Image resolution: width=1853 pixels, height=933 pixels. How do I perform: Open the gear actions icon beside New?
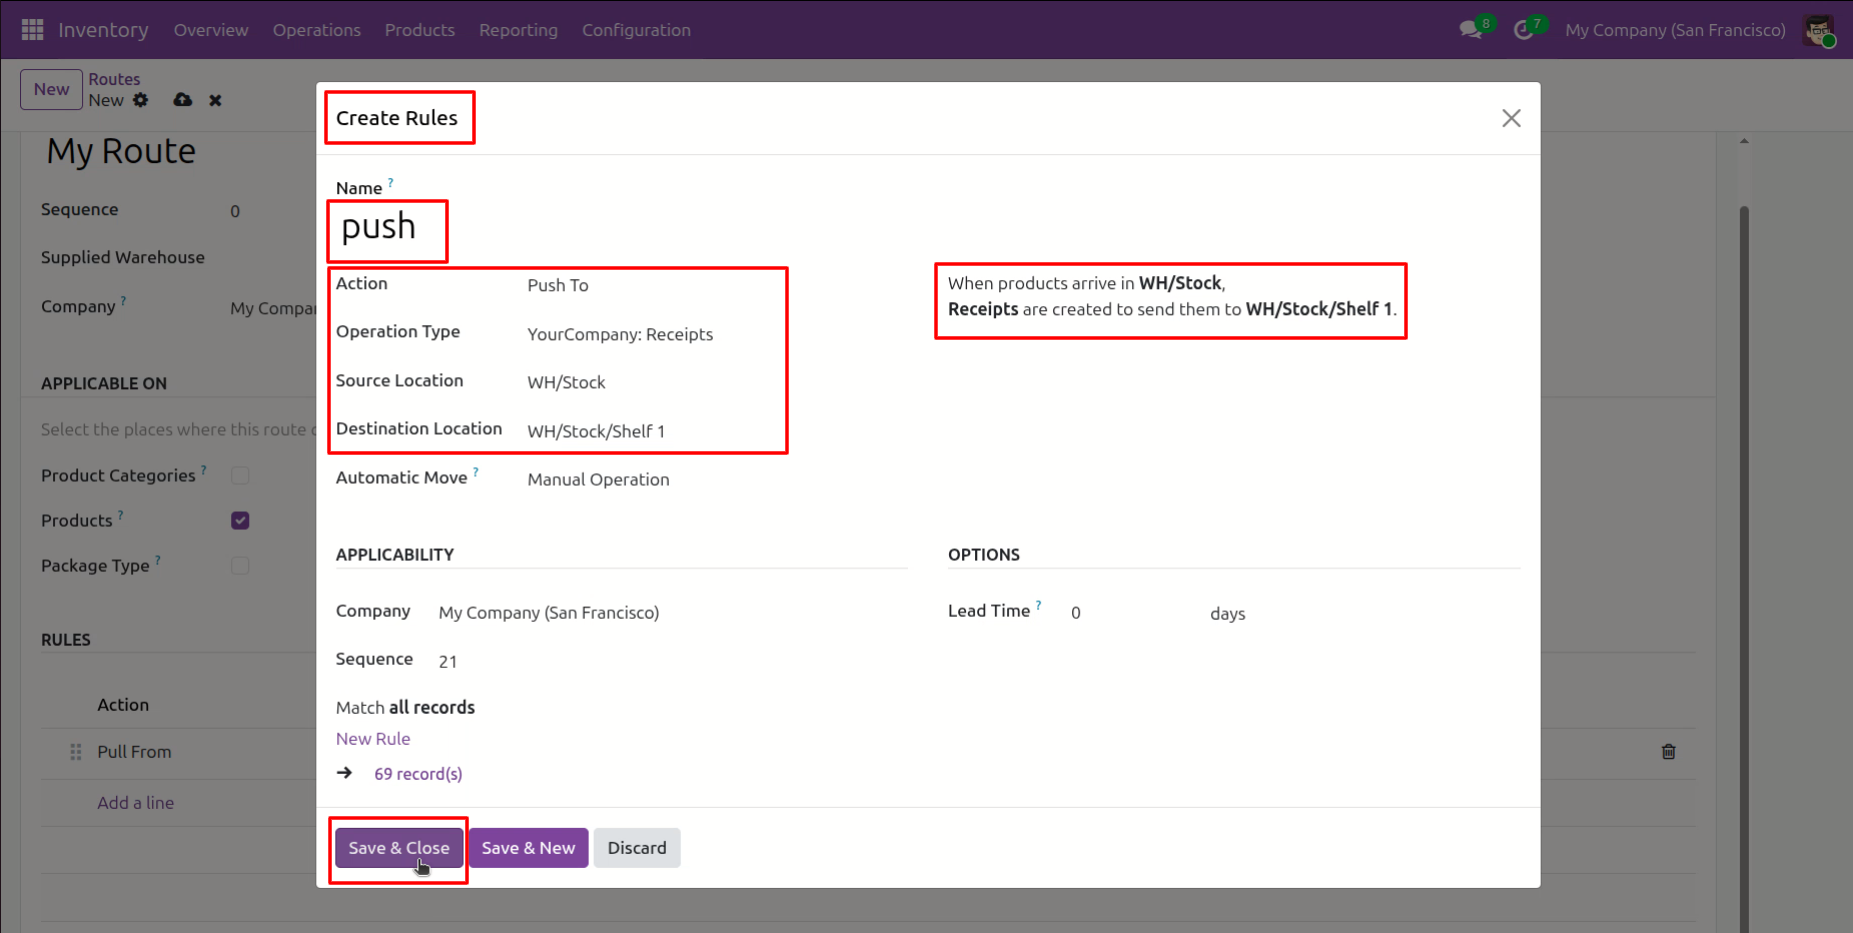tap(141, 100)
